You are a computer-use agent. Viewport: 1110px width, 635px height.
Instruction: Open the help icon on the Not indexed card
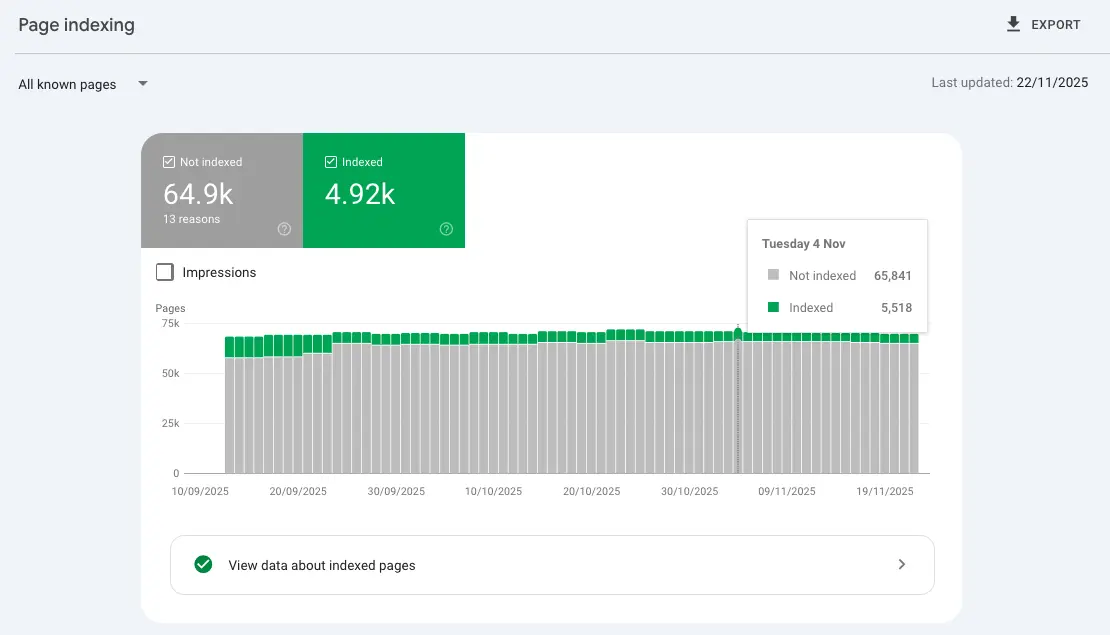coord(284,229)
